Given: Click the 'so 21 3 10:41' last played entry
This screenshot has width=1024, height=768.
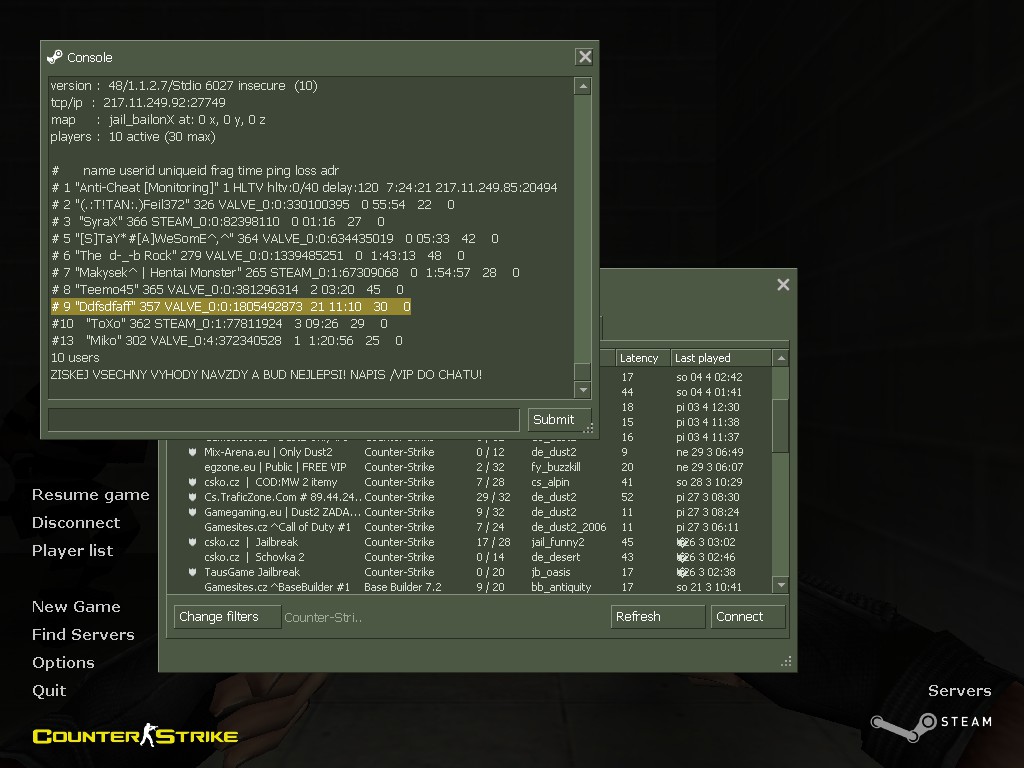Looking at the screenshot, I should coord(709,587).
